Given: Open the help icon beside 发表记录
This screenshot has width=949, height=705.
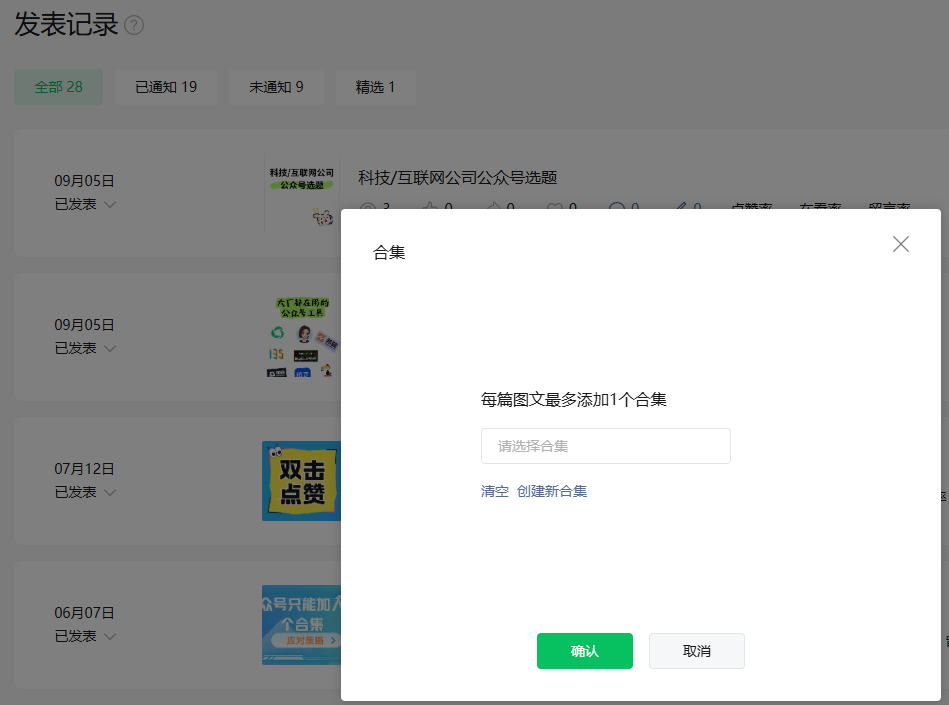Looking at the screenshot, I should click(x=134, y=25).
